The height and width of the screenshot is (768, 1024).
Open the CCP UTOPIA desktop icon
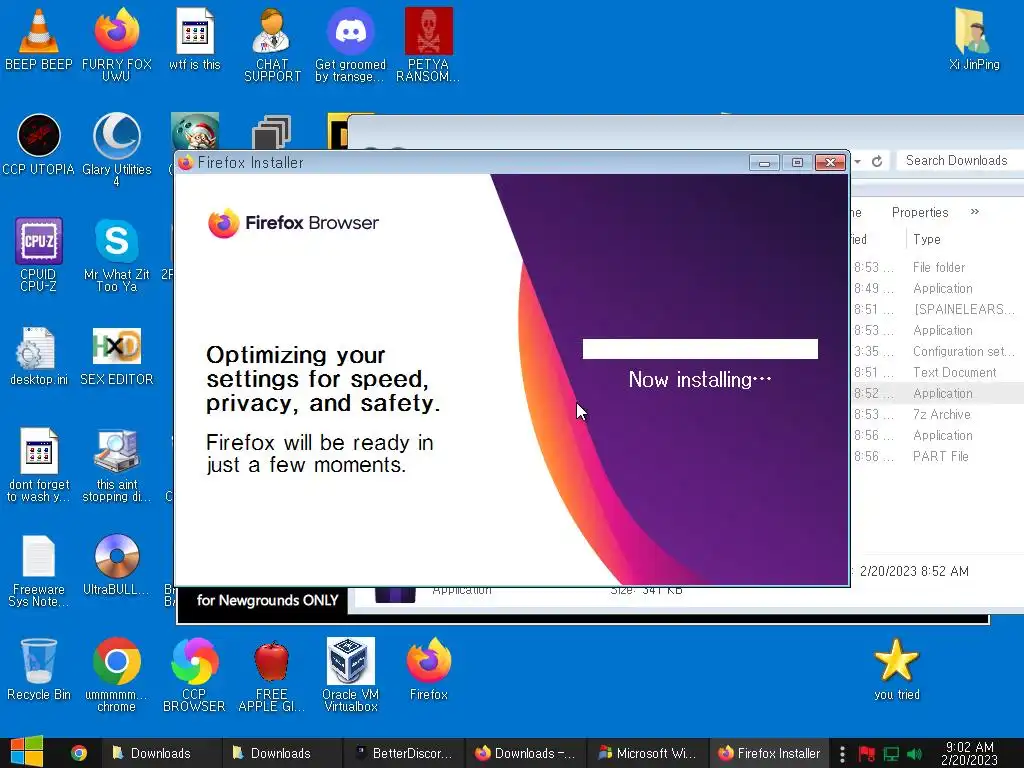click(x=39, y=144)
